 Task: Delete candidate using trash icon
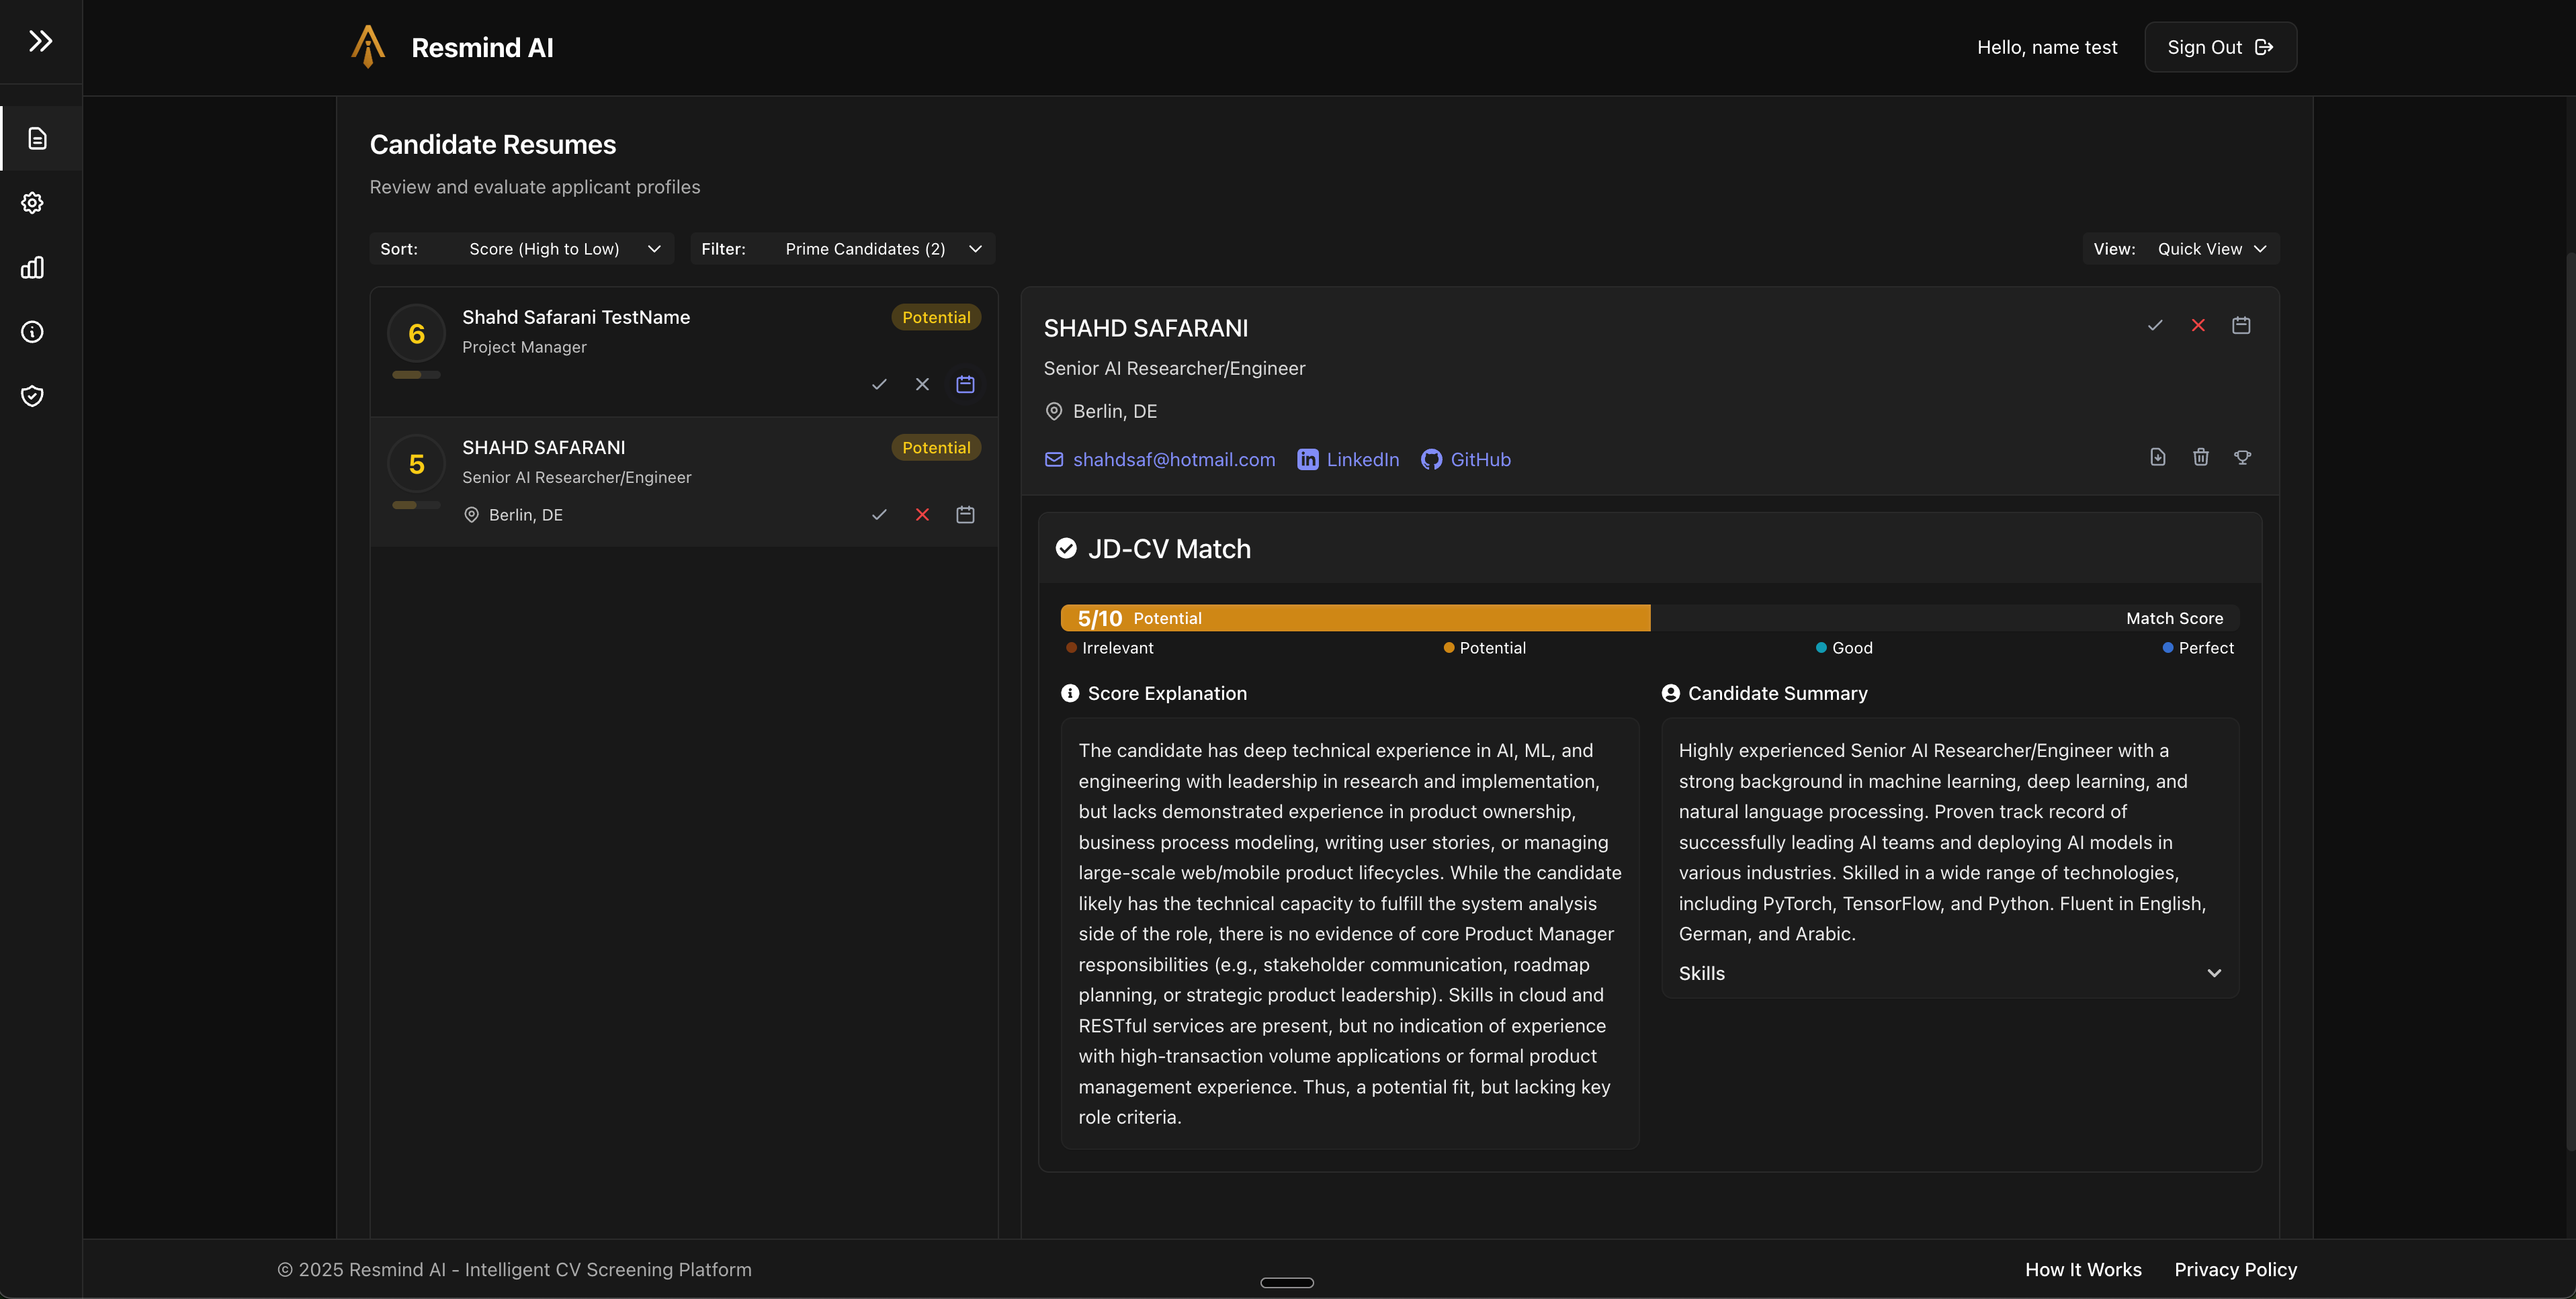coord(2201,457)
